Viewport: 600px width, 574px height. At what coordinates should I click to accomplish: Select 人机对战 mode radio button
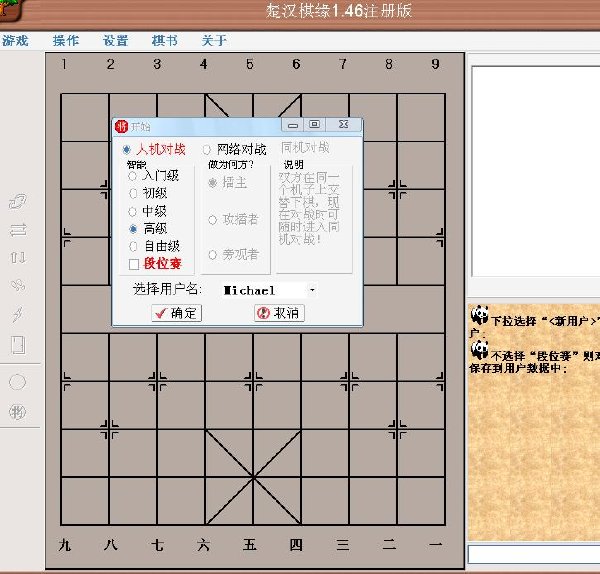click(126, 150)
